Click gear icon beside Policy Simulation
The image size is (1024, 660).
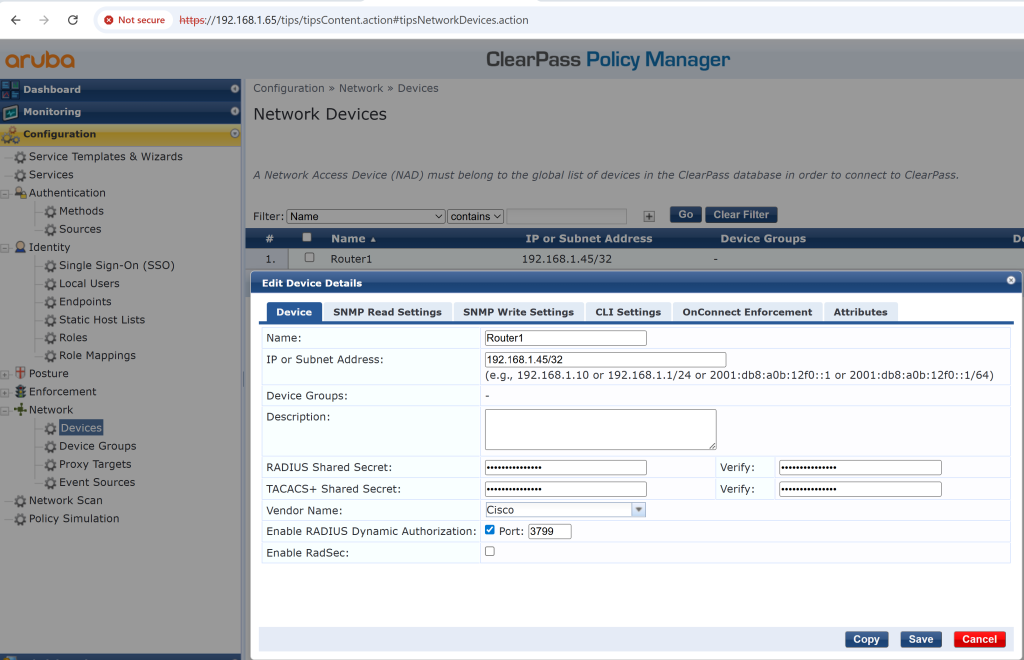click(x=20, y=519)
